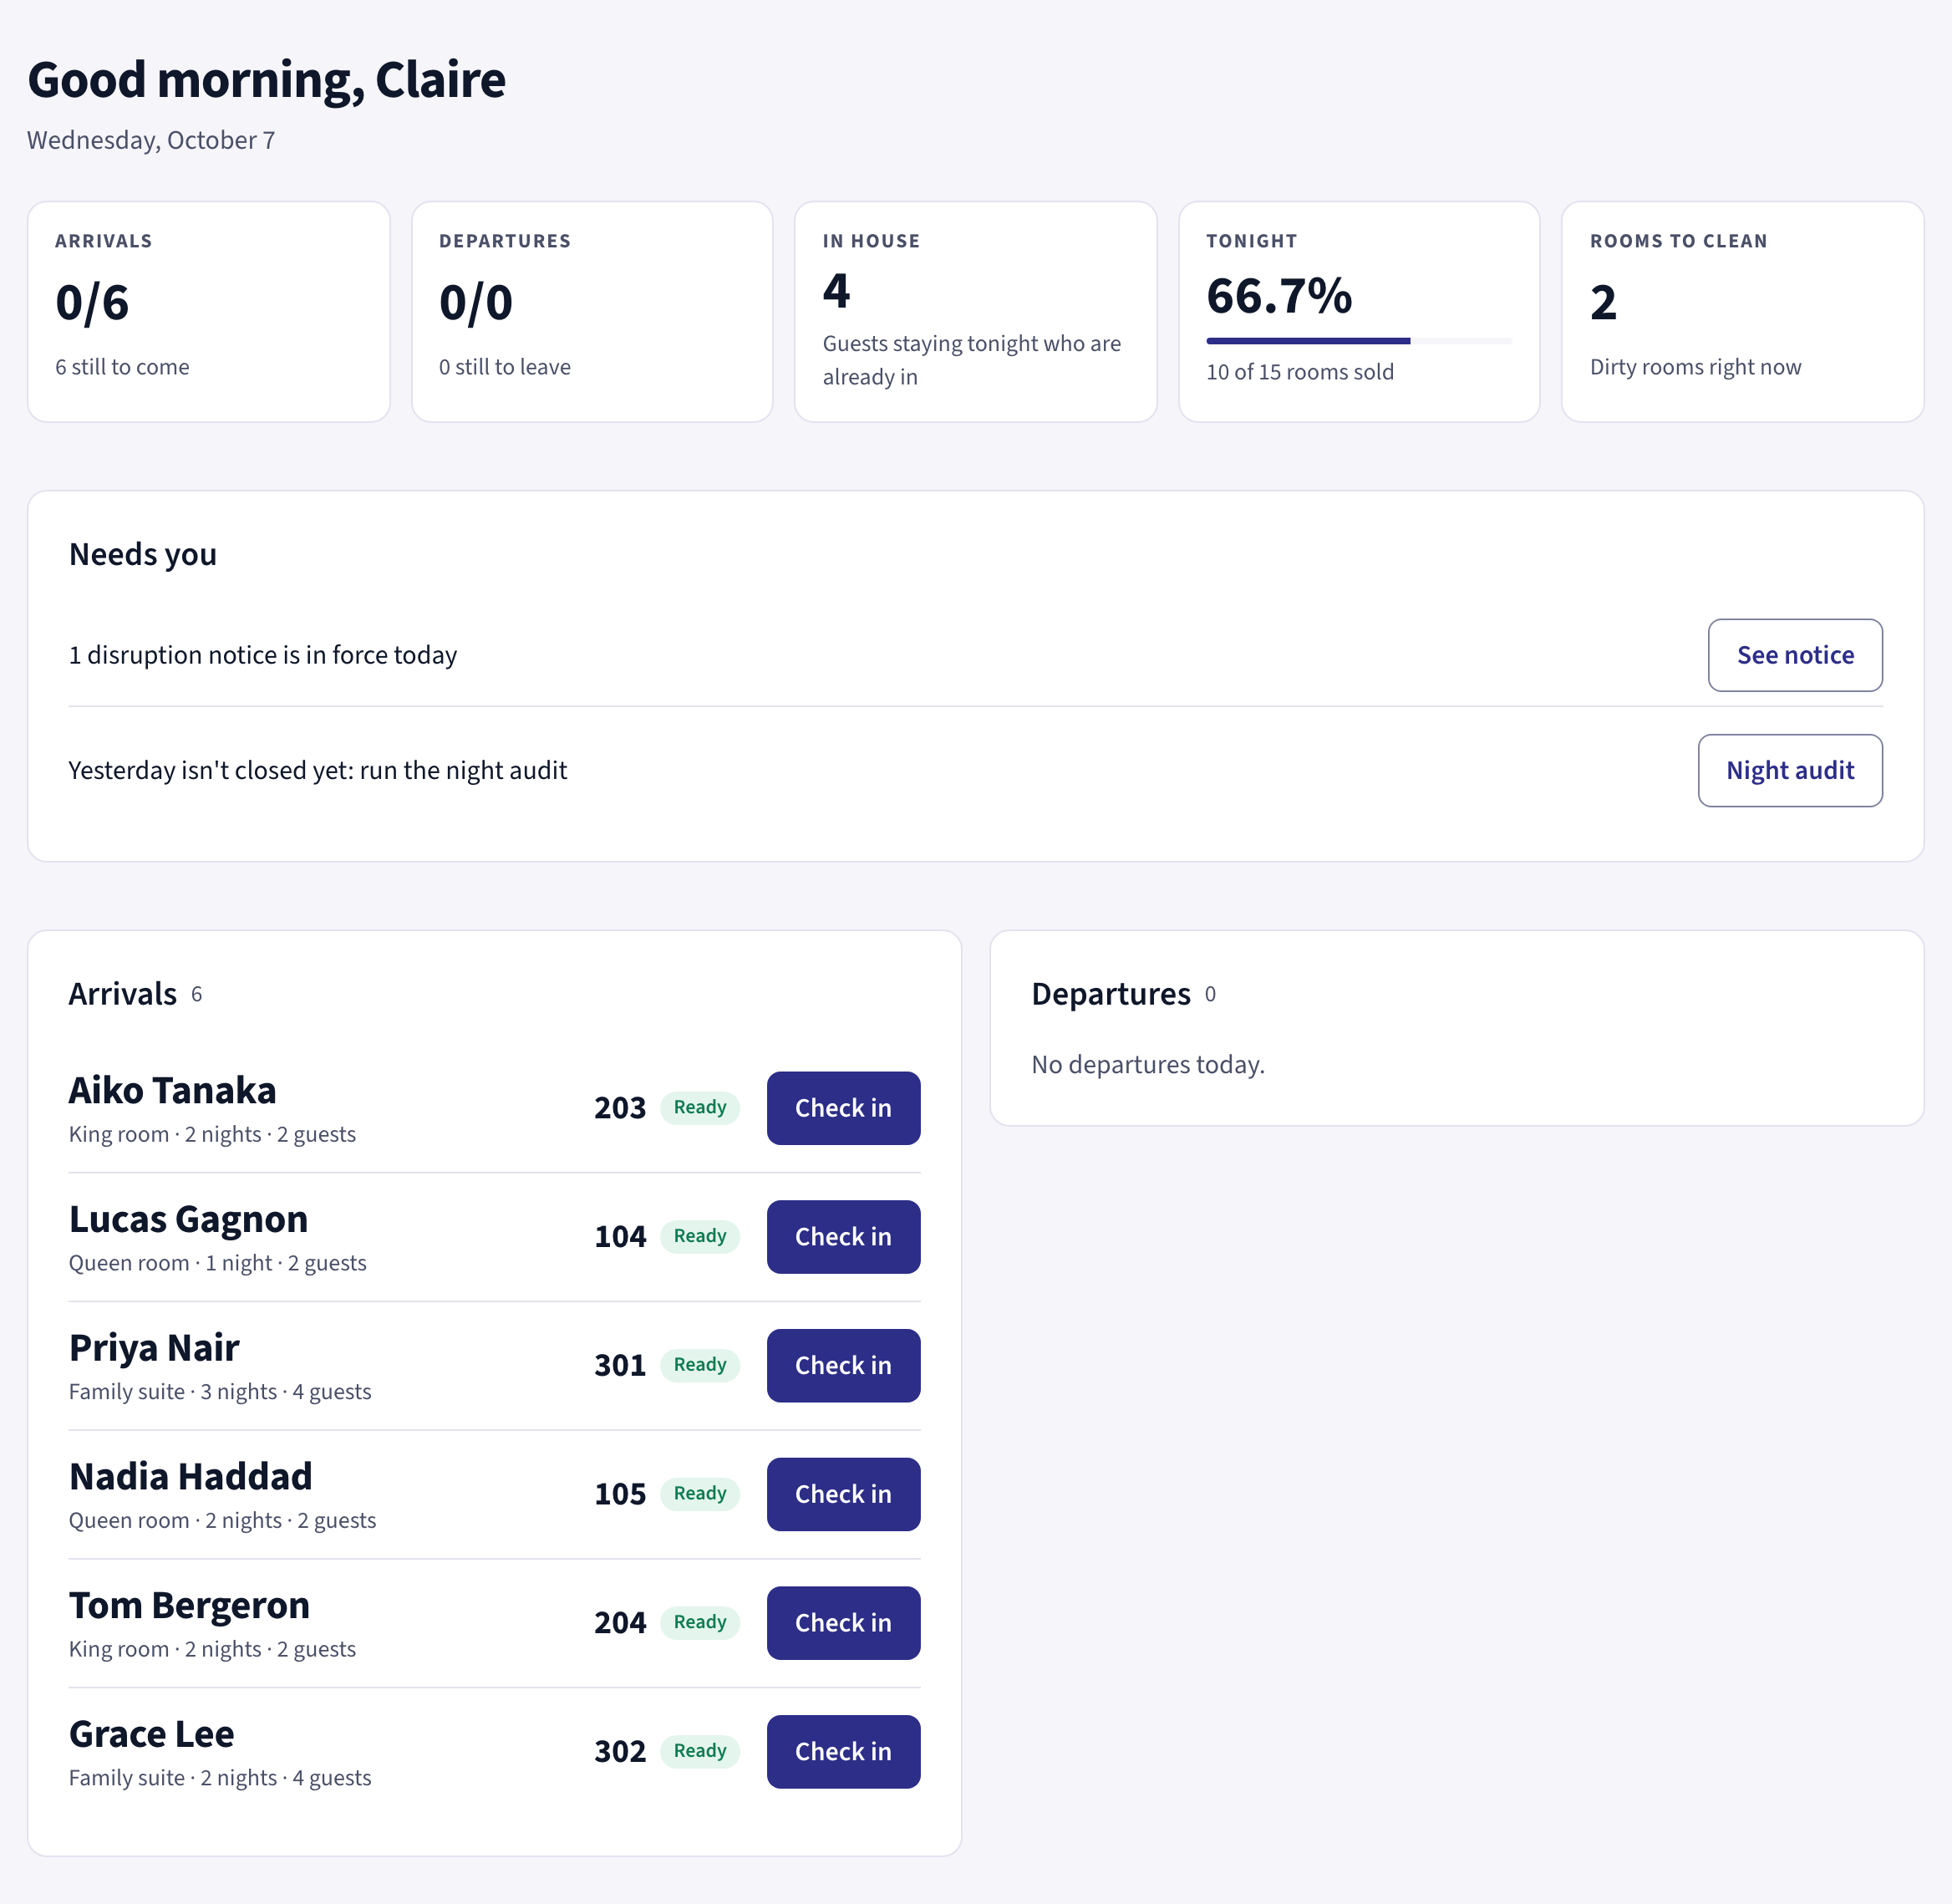Image resolution: width=1952 pixels, height=1904 pixels.
Task: Click the Ready badge for room 302
Action: point(699,1751)
